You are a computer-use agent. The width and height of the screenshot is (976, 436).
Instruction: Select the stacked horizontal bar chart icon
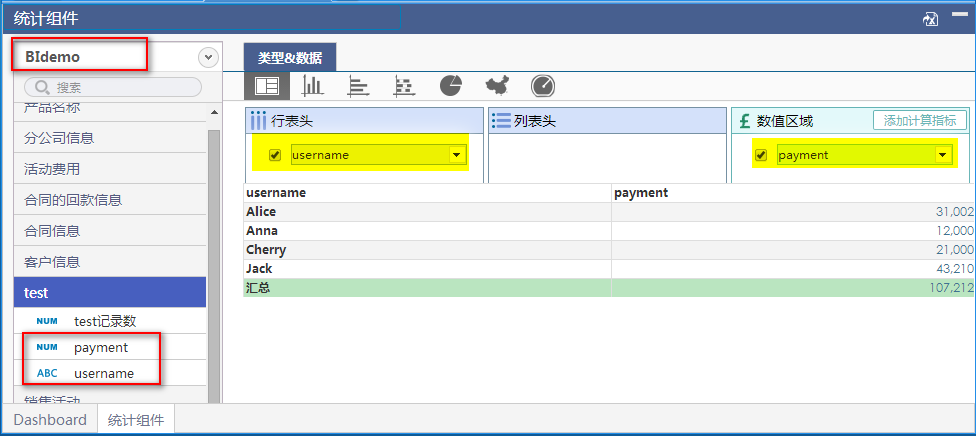coord(404,86)
